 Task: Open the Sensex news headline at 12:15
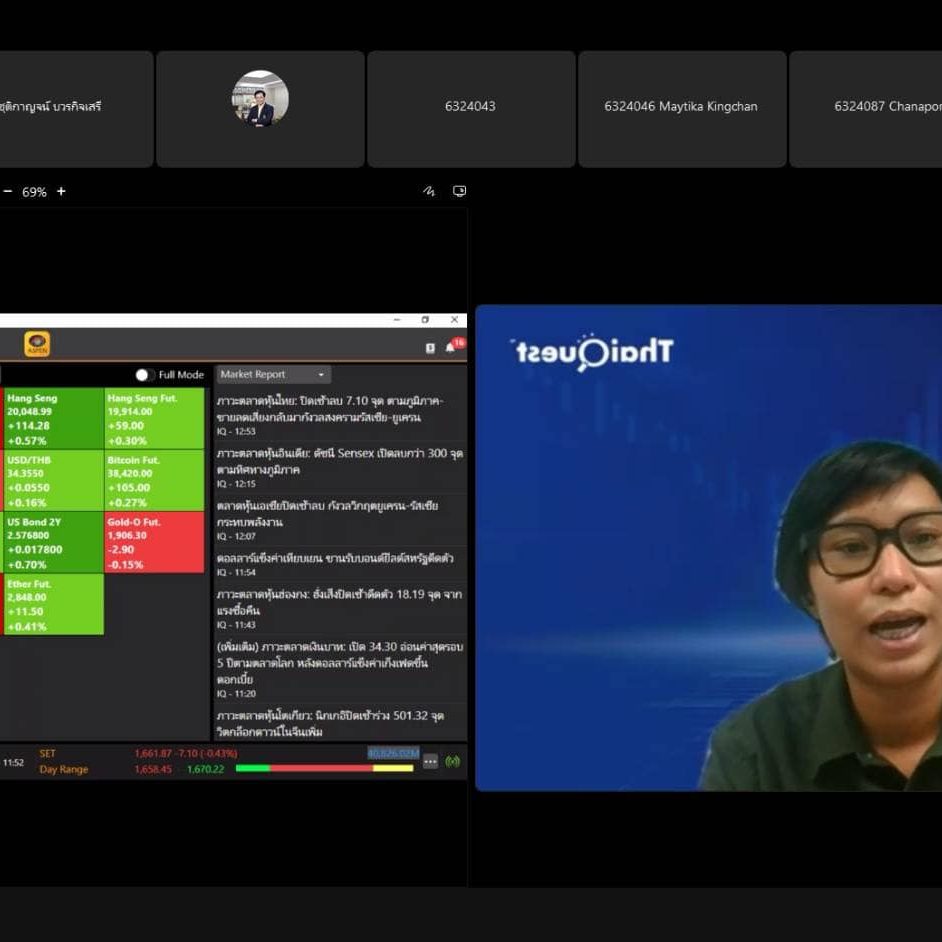tap(339, 461)
